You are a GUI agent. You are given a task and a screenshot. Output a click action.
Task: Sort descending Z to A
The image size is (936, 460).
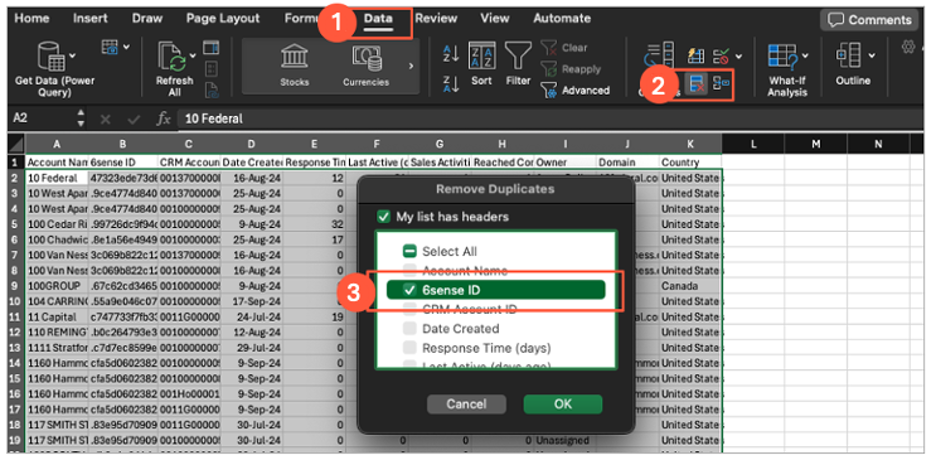451,82
